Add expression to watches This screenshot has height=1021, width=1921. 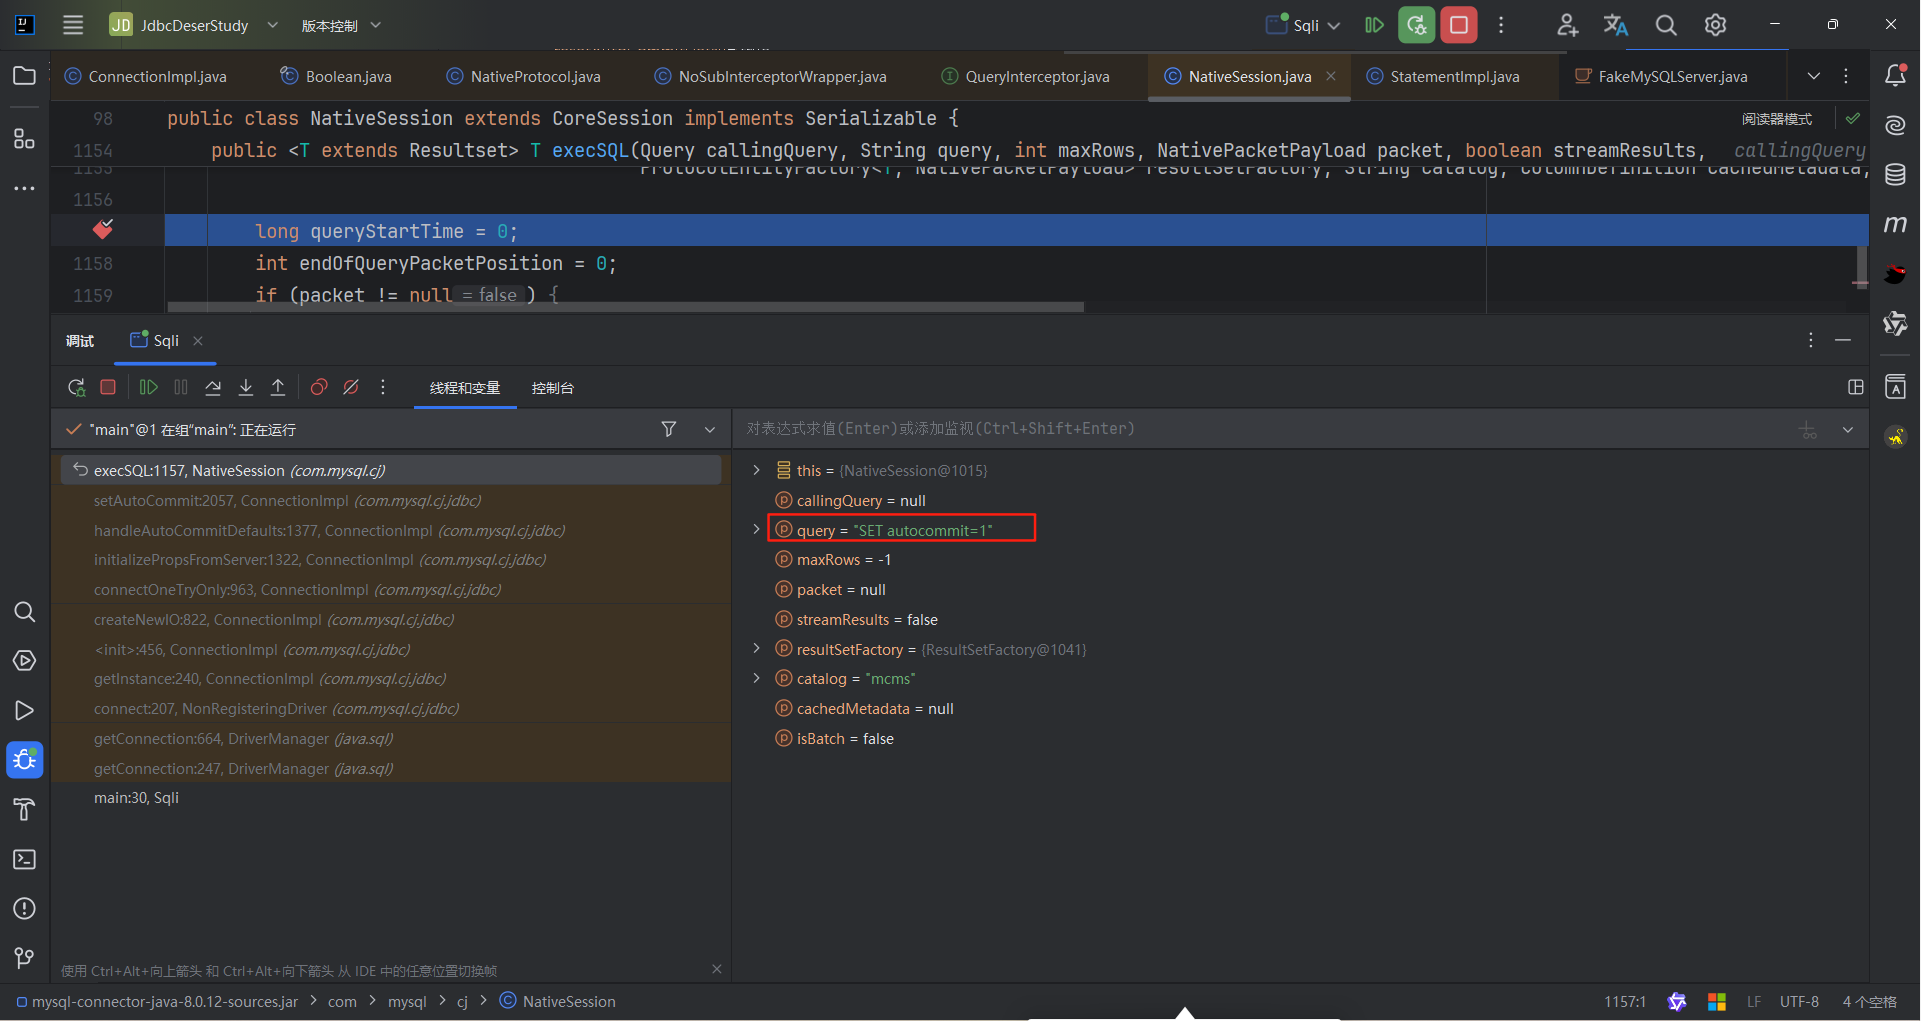1808,430
